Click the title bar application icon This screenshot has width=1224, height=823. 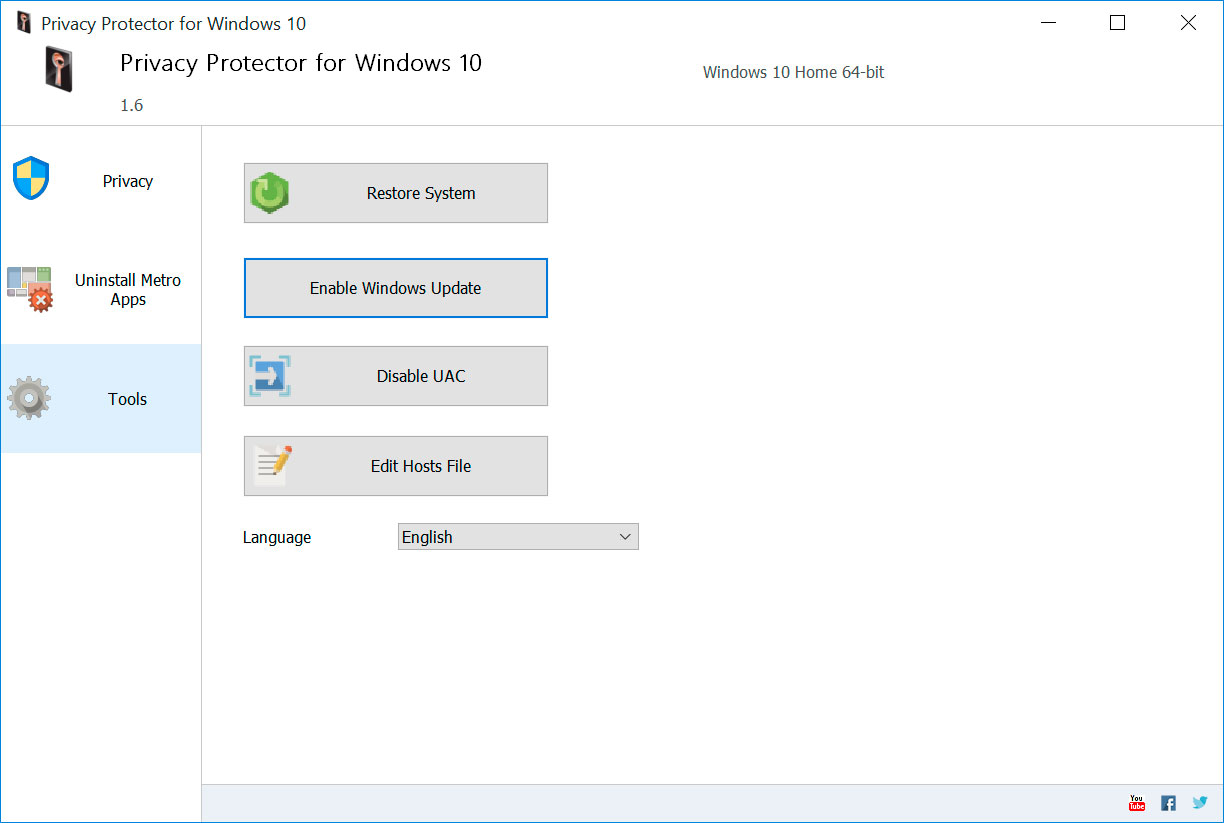click(25, 22)
